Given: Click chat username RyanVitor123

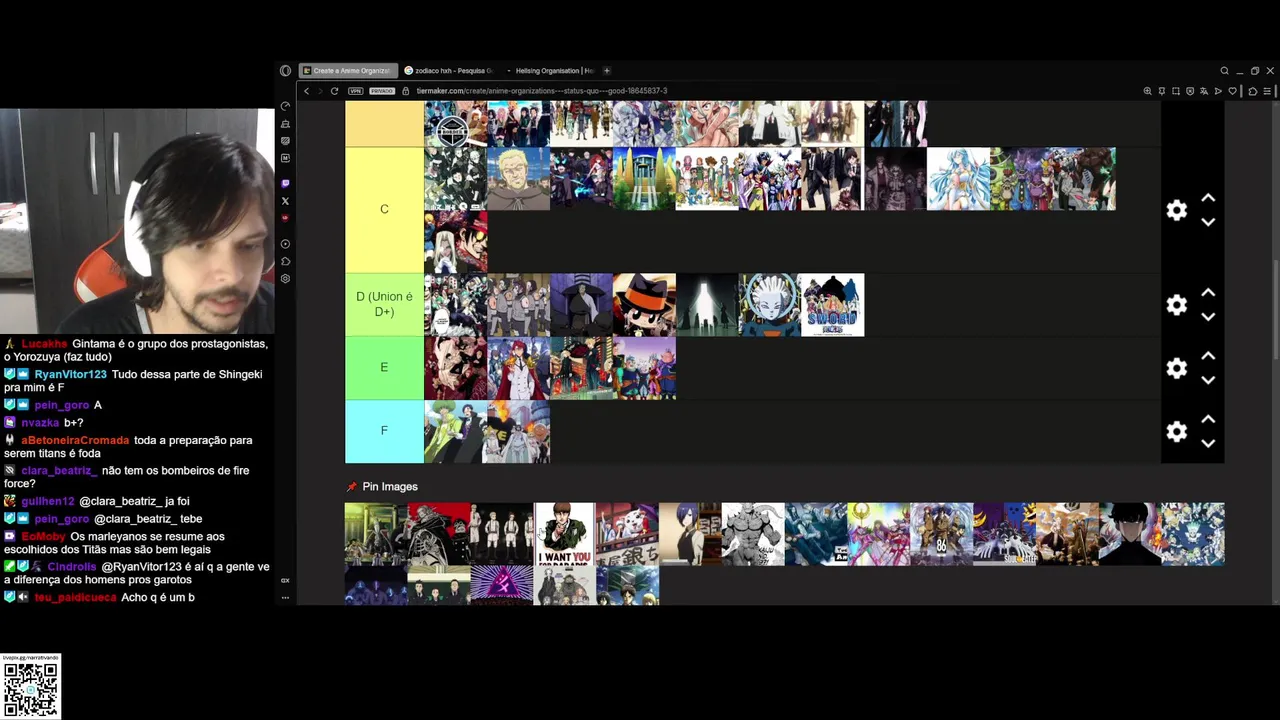Looking at the screenshot, I should (70, 375).
